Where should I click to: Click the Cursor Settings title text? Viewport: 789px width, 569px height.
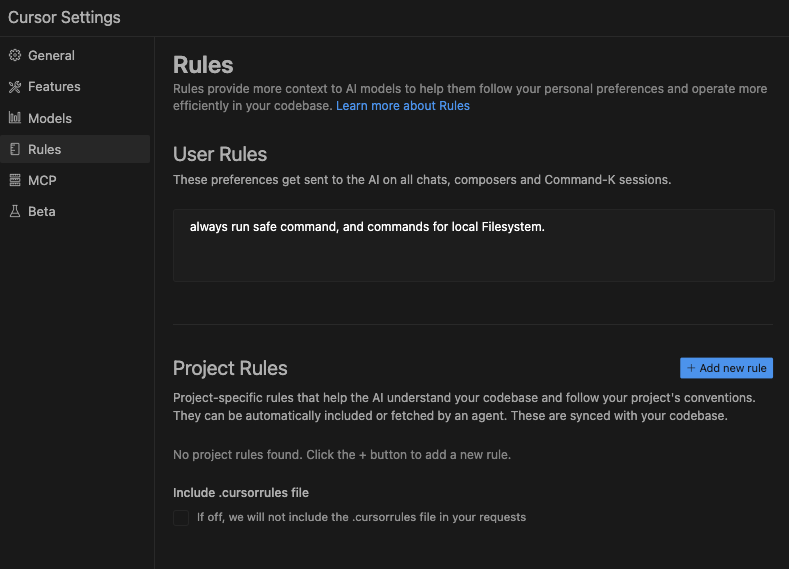(x=64, y=18)
